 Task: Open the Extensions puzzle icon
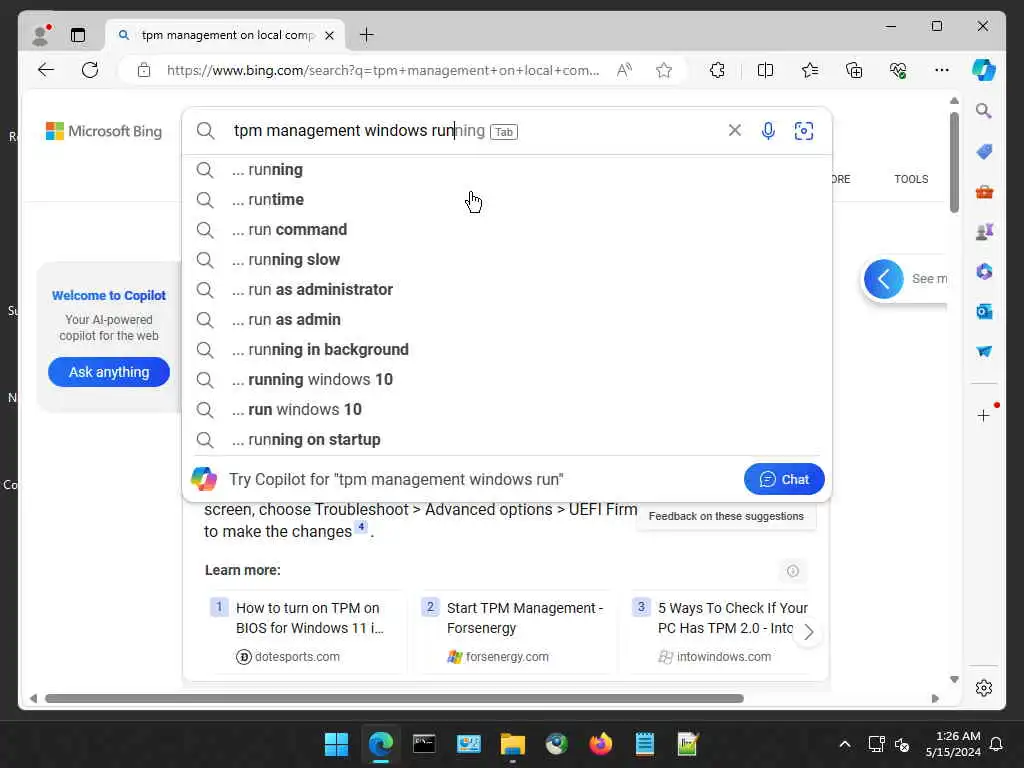tap(717, 70)
